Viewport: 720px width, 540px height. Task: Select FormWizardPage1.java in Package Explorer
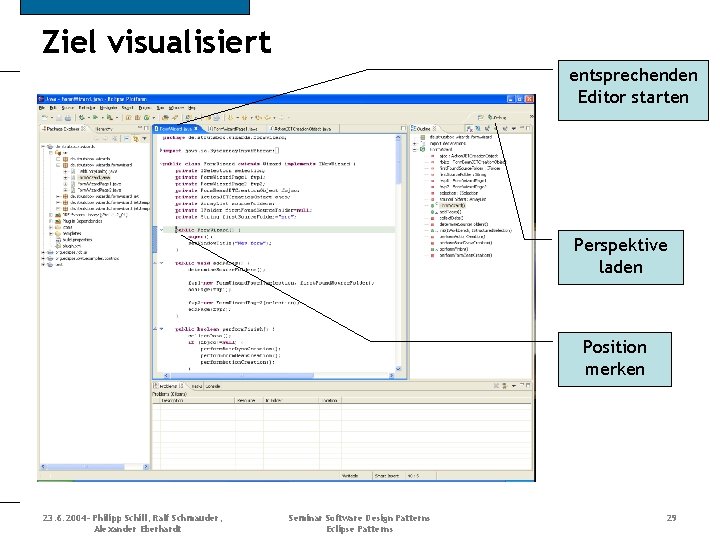[100, 184]
